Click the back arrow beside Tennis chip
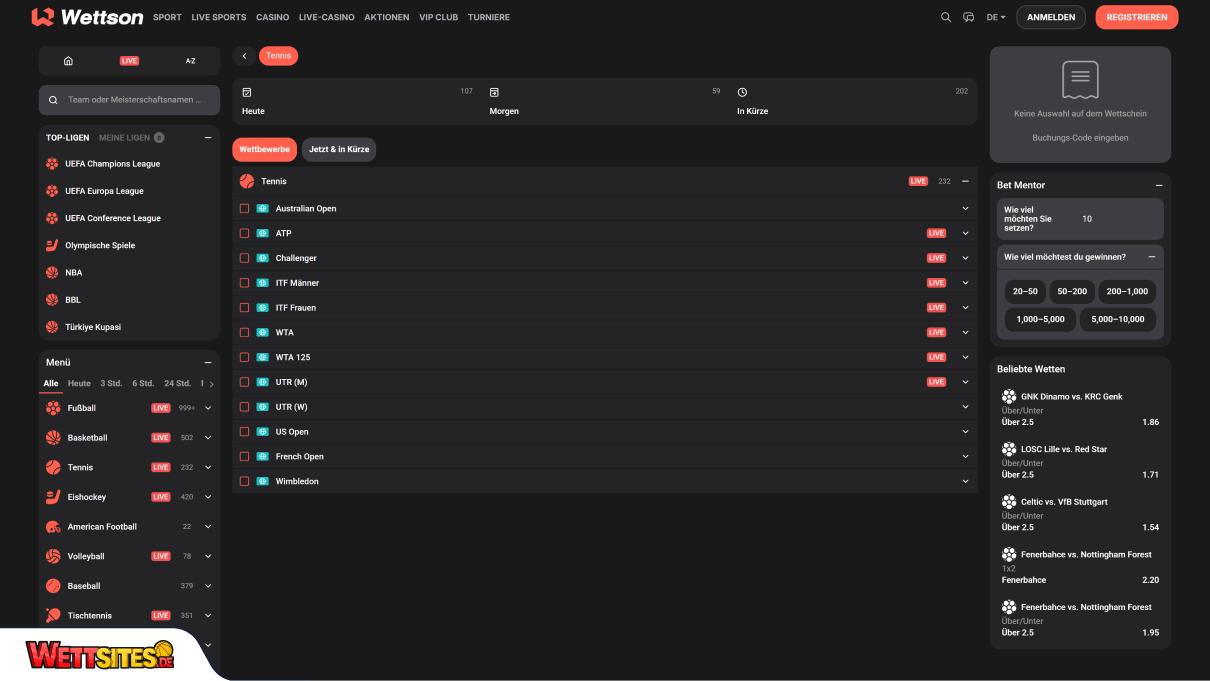 click(x=244, y=56)
